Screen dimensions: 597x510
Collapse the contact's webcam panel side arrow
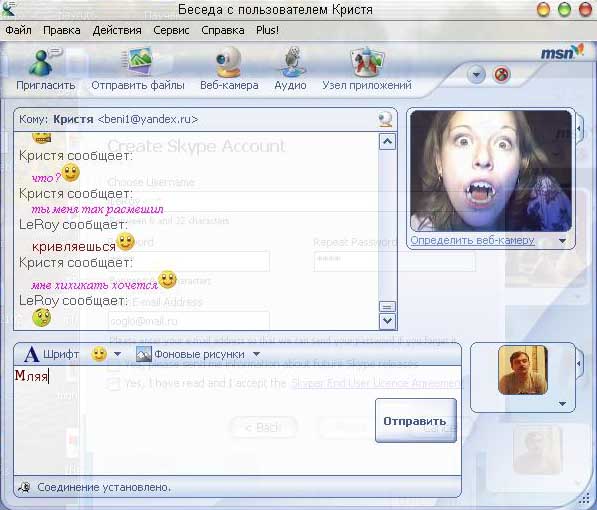[579, 129]
